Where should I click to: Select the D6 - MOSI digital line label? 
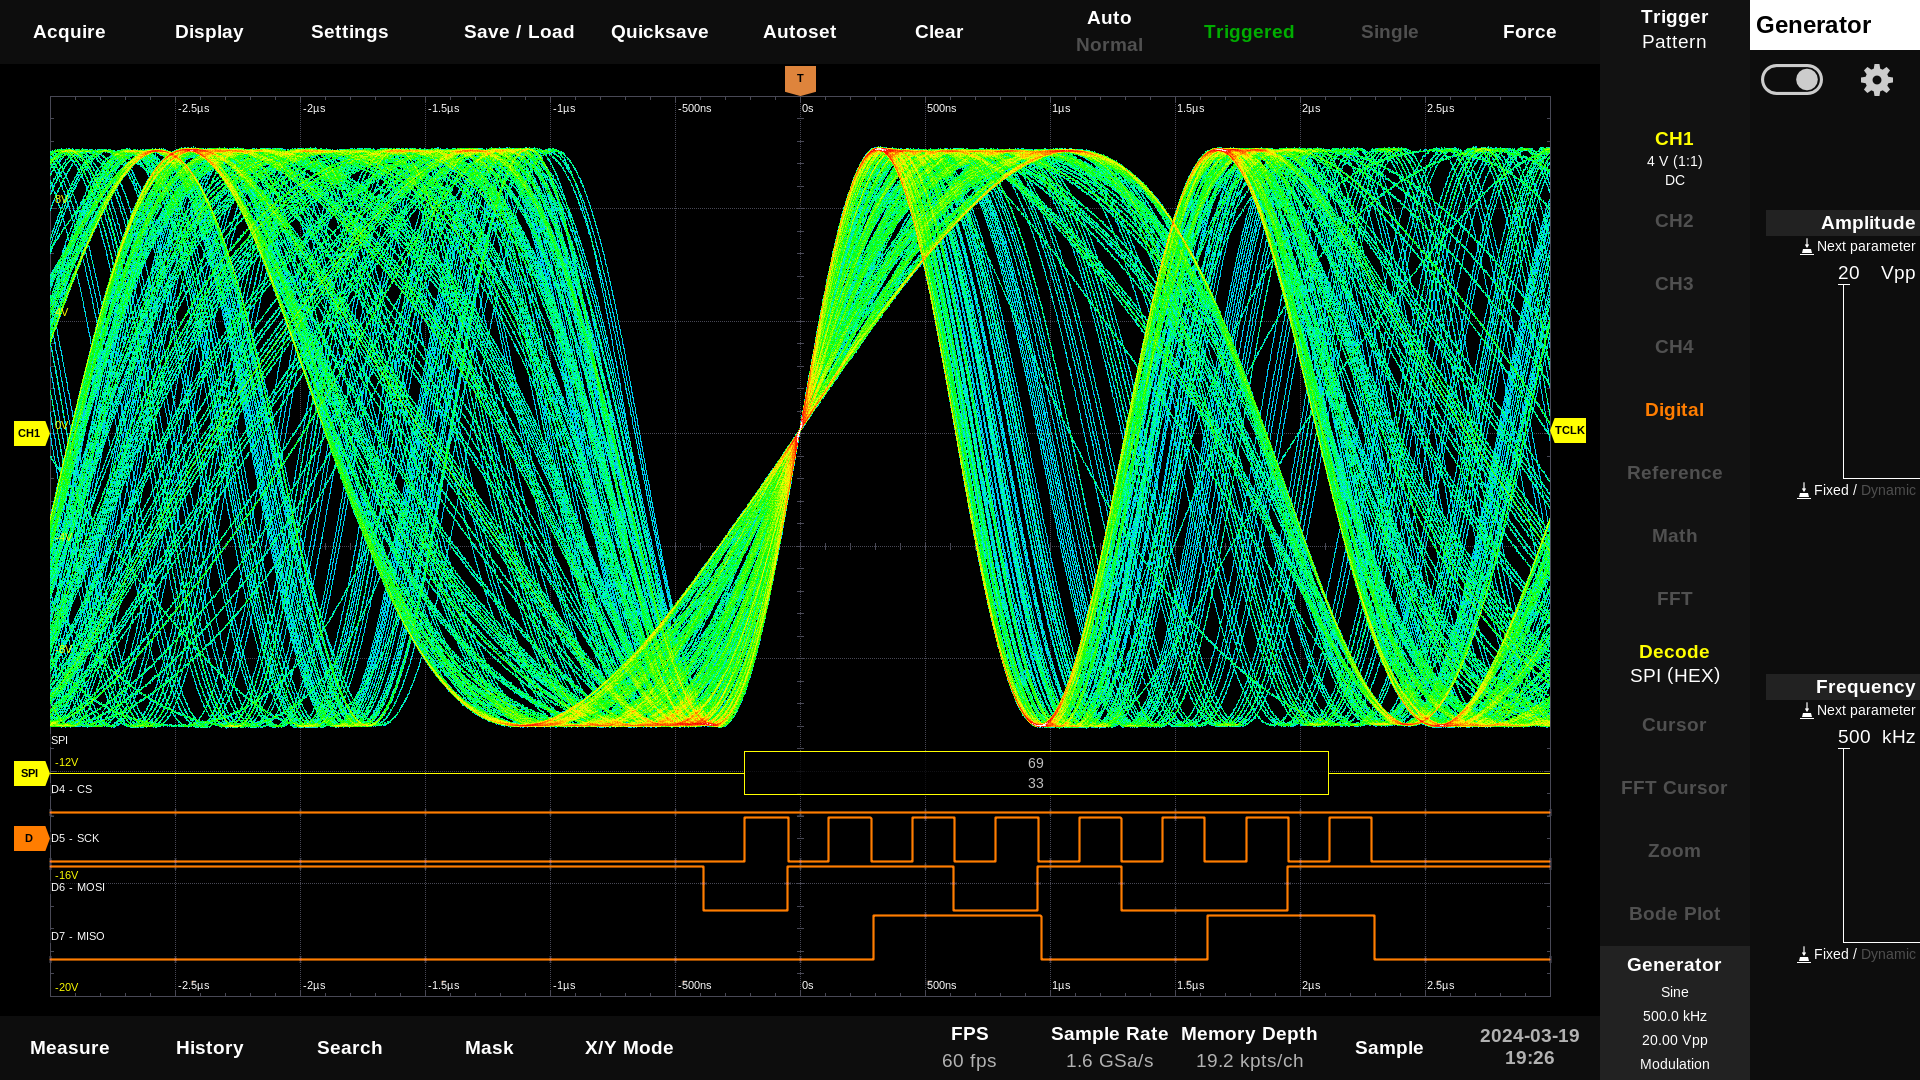[78, 887]
